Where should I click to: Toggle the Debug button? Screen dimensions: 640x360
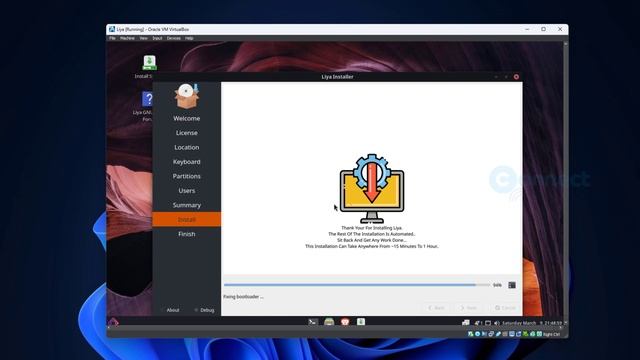point(204,310)
